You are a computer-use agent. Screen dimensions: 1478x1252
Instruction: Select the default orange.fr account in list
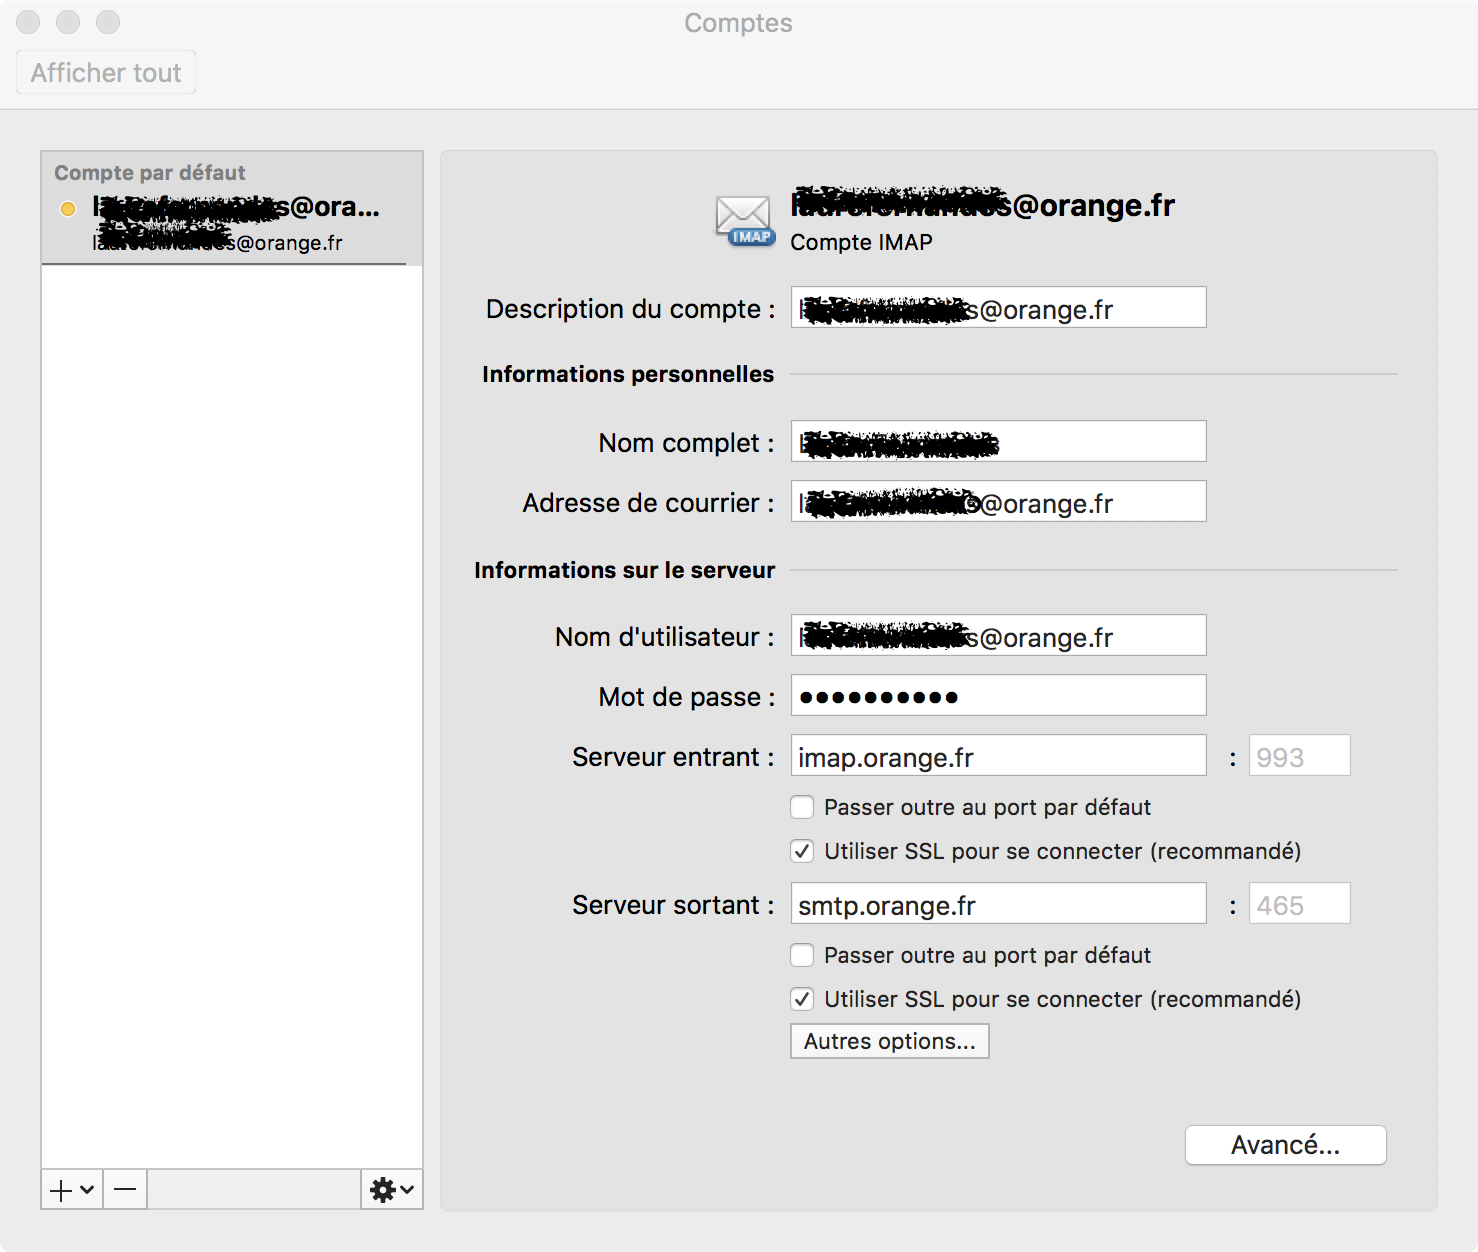[232, 223]
